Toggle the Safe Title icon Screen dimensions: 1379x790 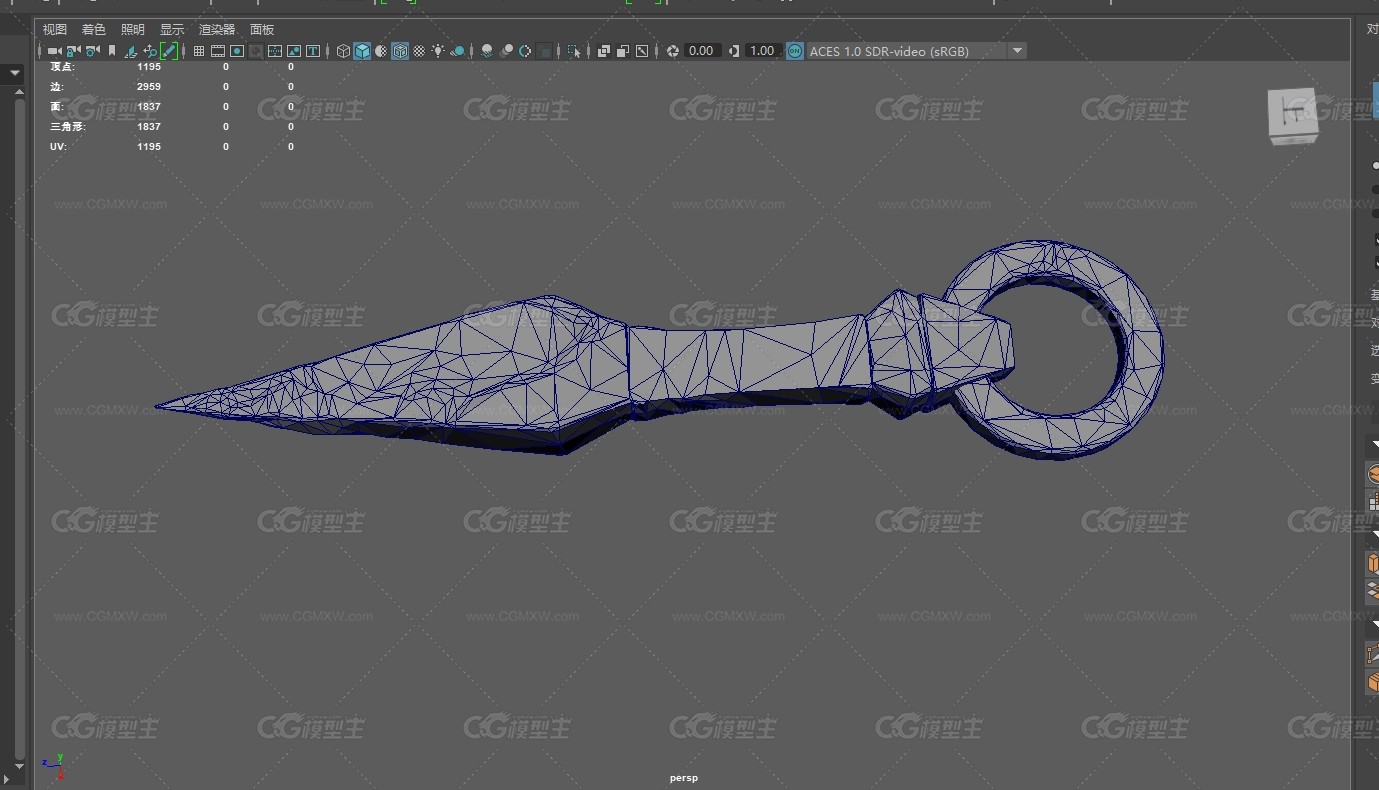click(x=313, y=51)
